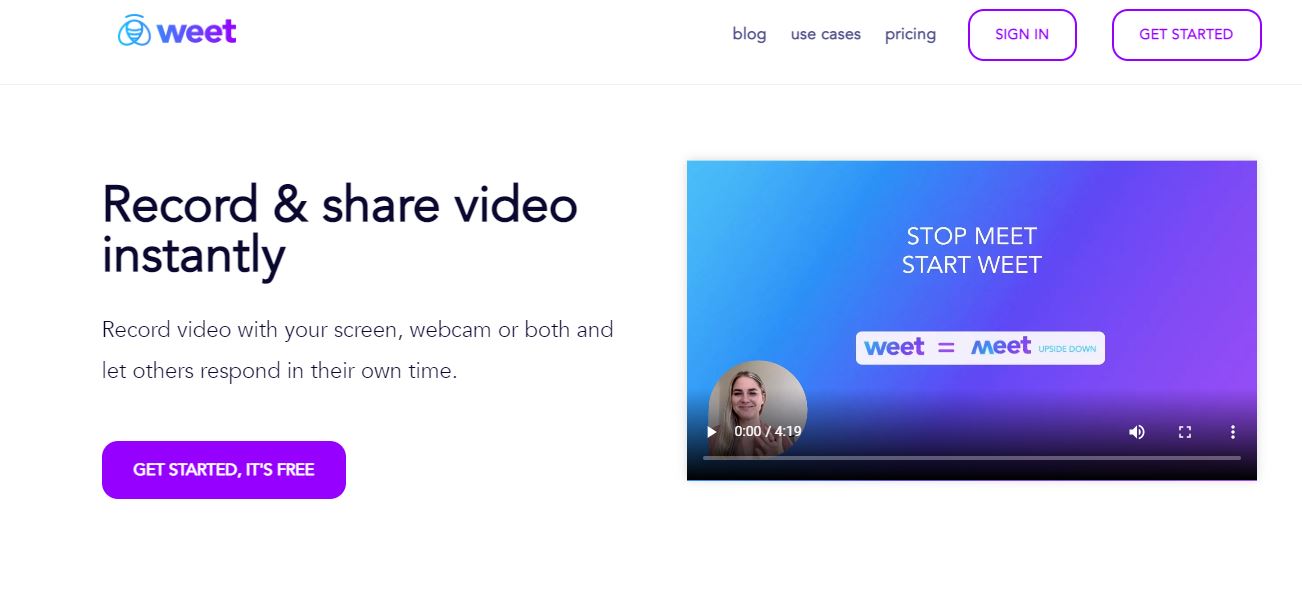Screen dimensions: 1302x607
Task: Click the "STOP MEET START WEET" video text
Action: (x=972, y=250)
